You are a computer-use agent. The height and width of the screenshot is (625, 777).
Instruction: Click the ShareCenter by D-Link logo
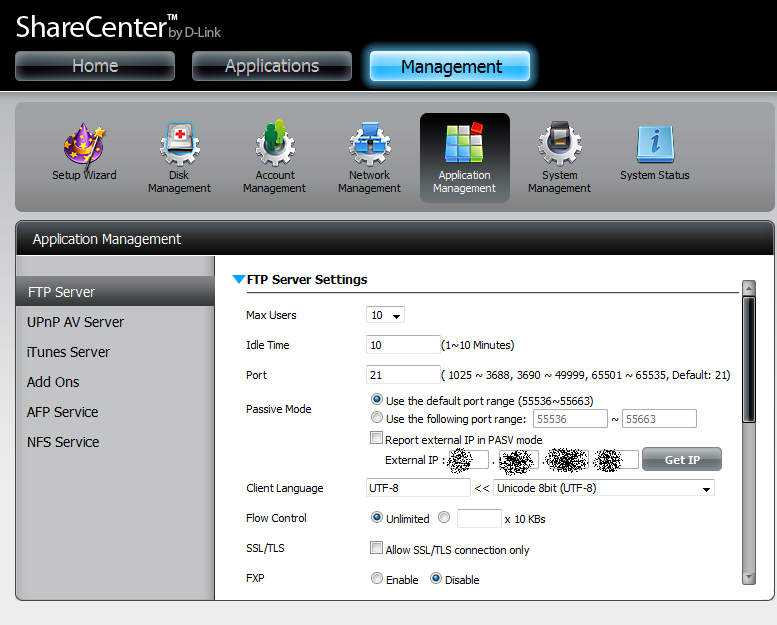point(118,27)
